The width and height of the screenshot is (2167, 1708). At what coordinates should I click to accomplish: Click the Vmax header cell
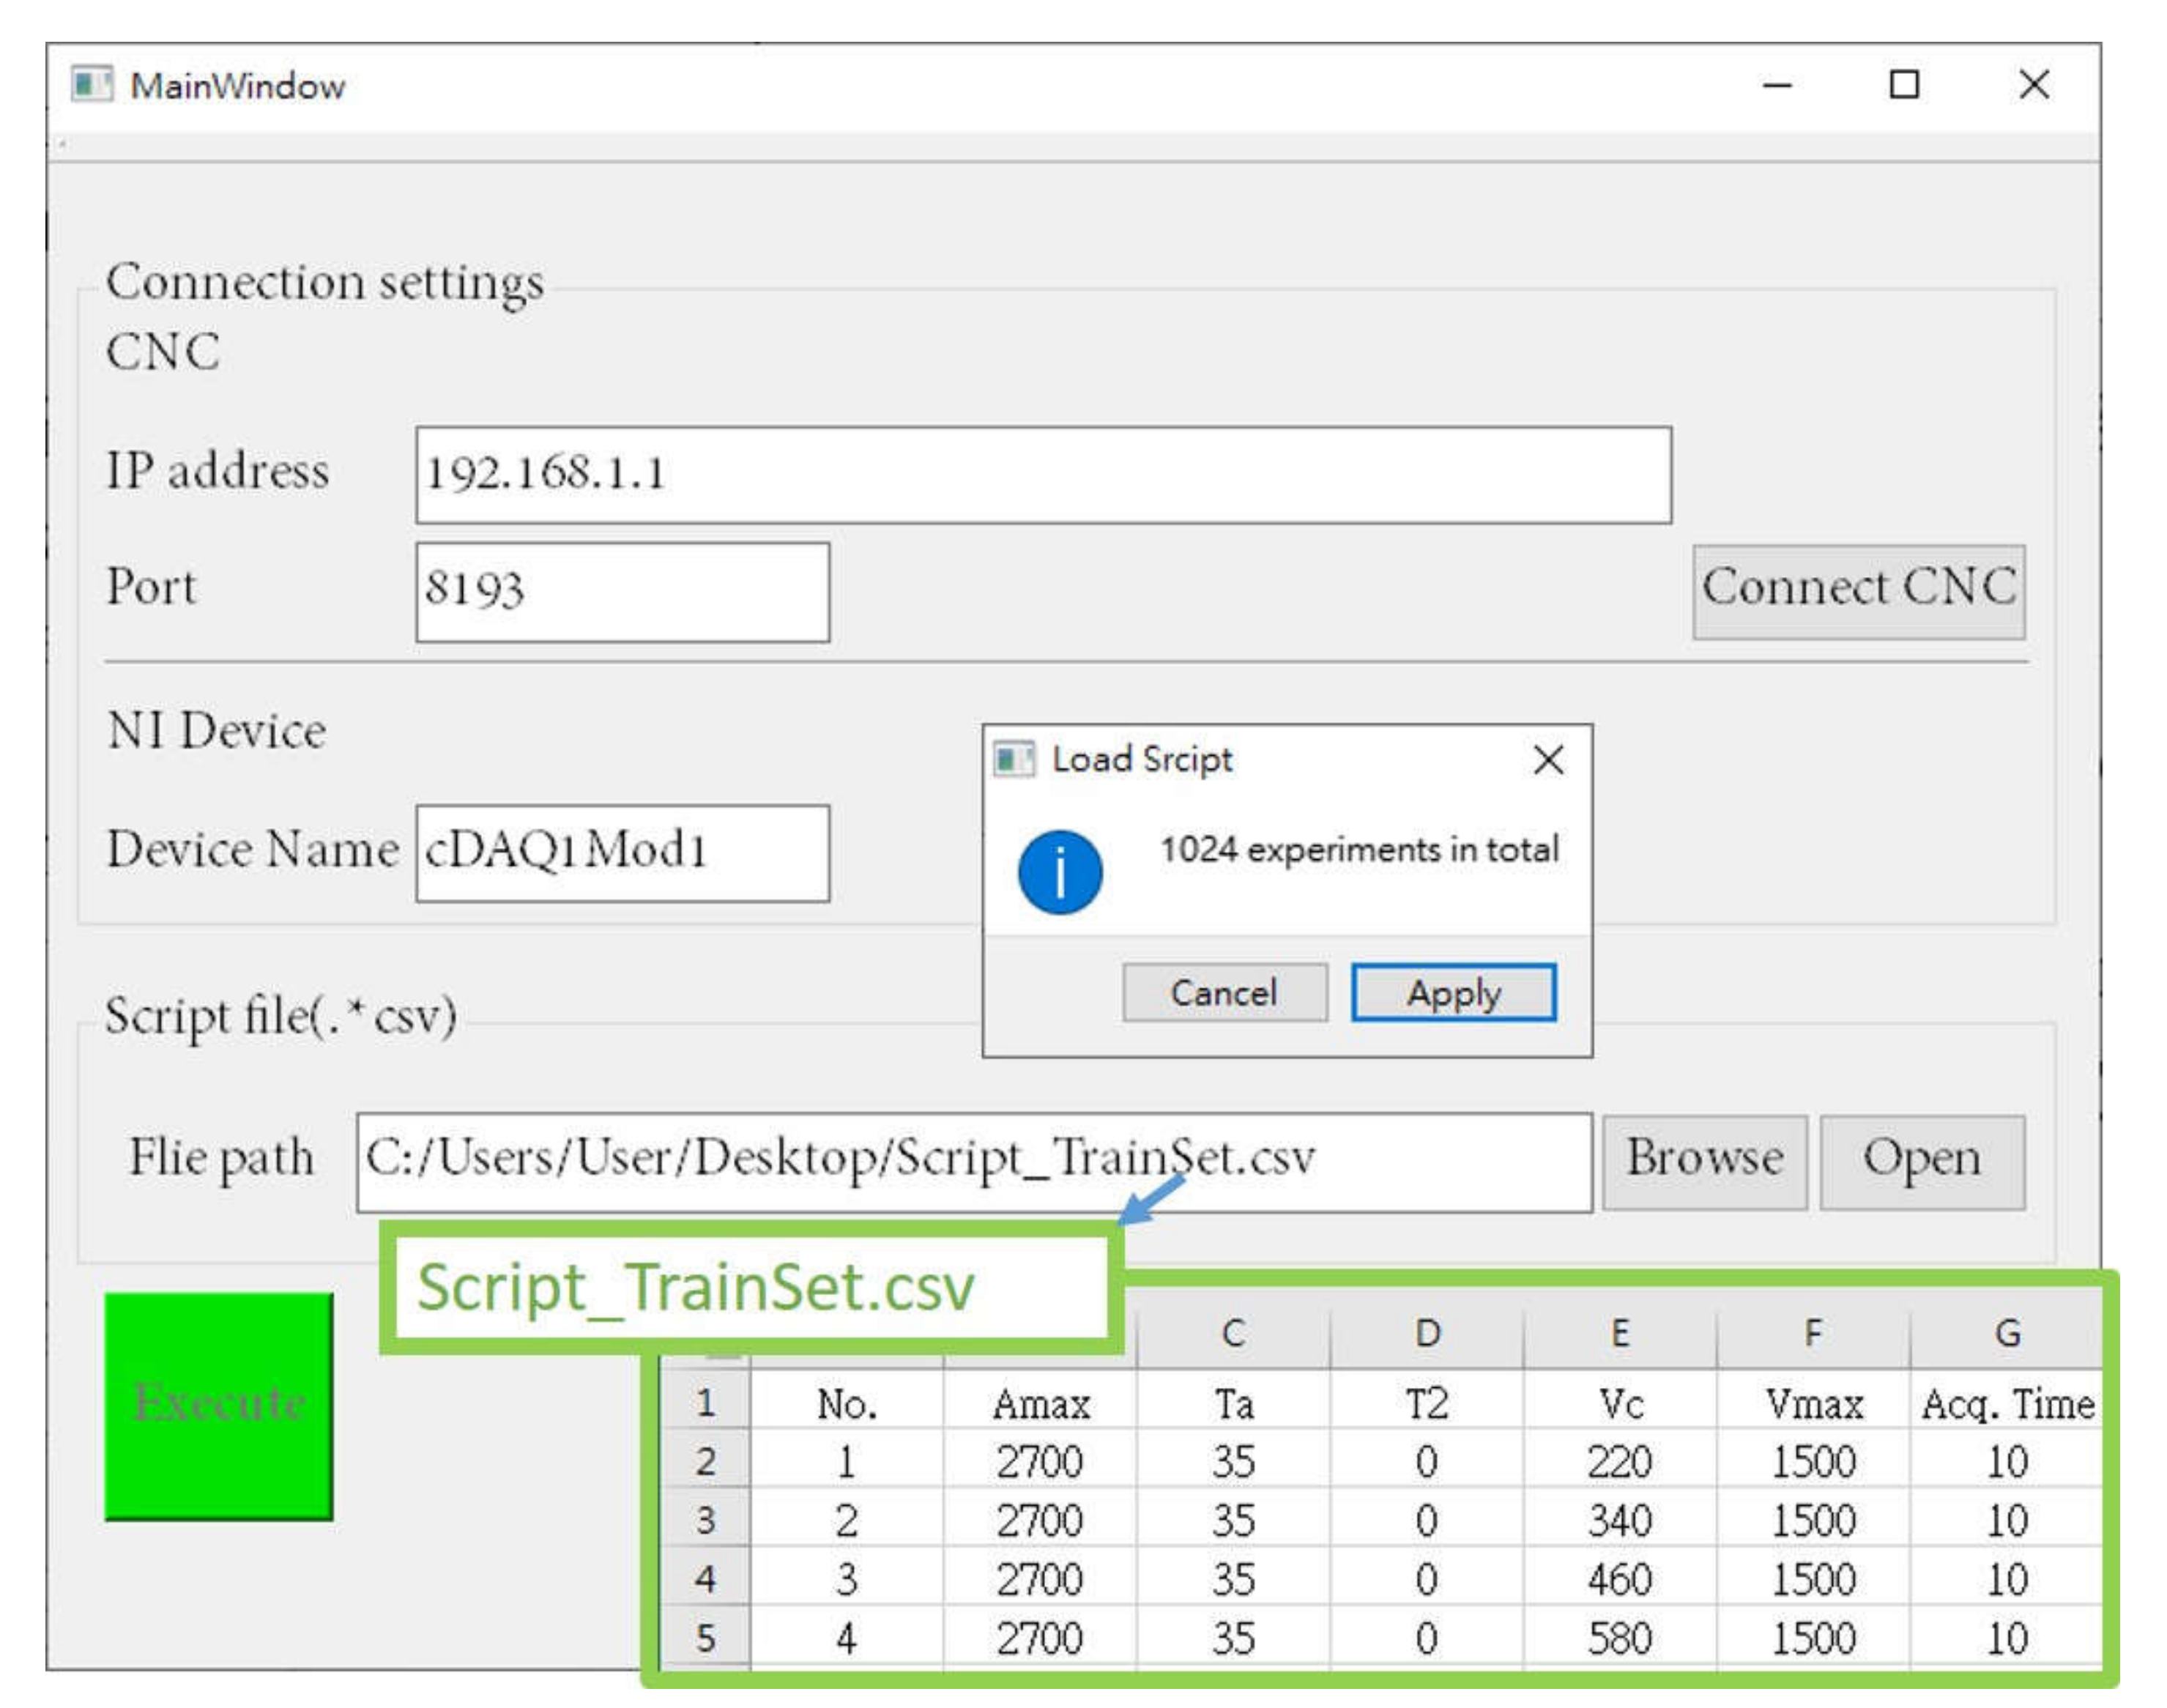pos(1813,1405)
